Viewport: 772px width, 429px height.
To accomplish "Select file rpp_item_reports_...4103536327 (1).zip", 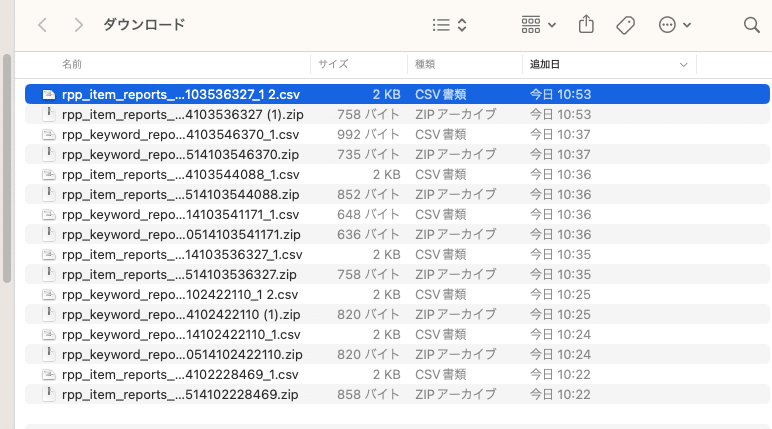I will (397, 114).
